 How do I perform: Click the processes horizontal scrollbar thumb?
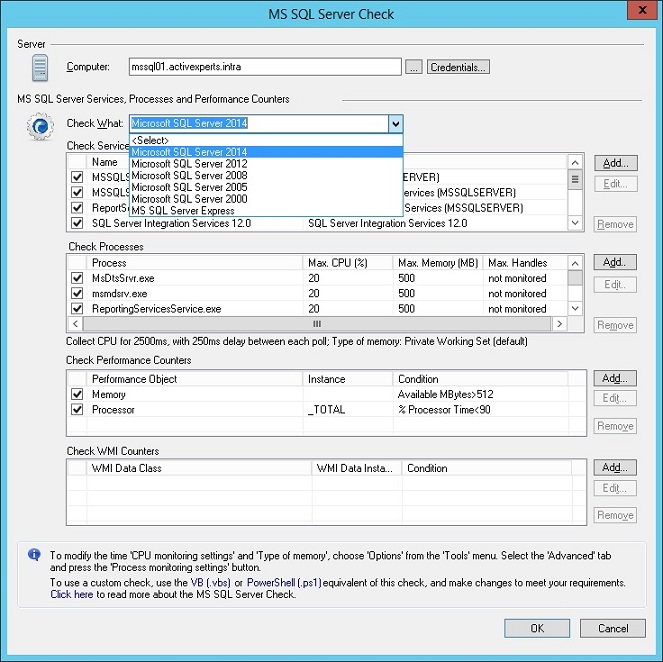(317, 324)
